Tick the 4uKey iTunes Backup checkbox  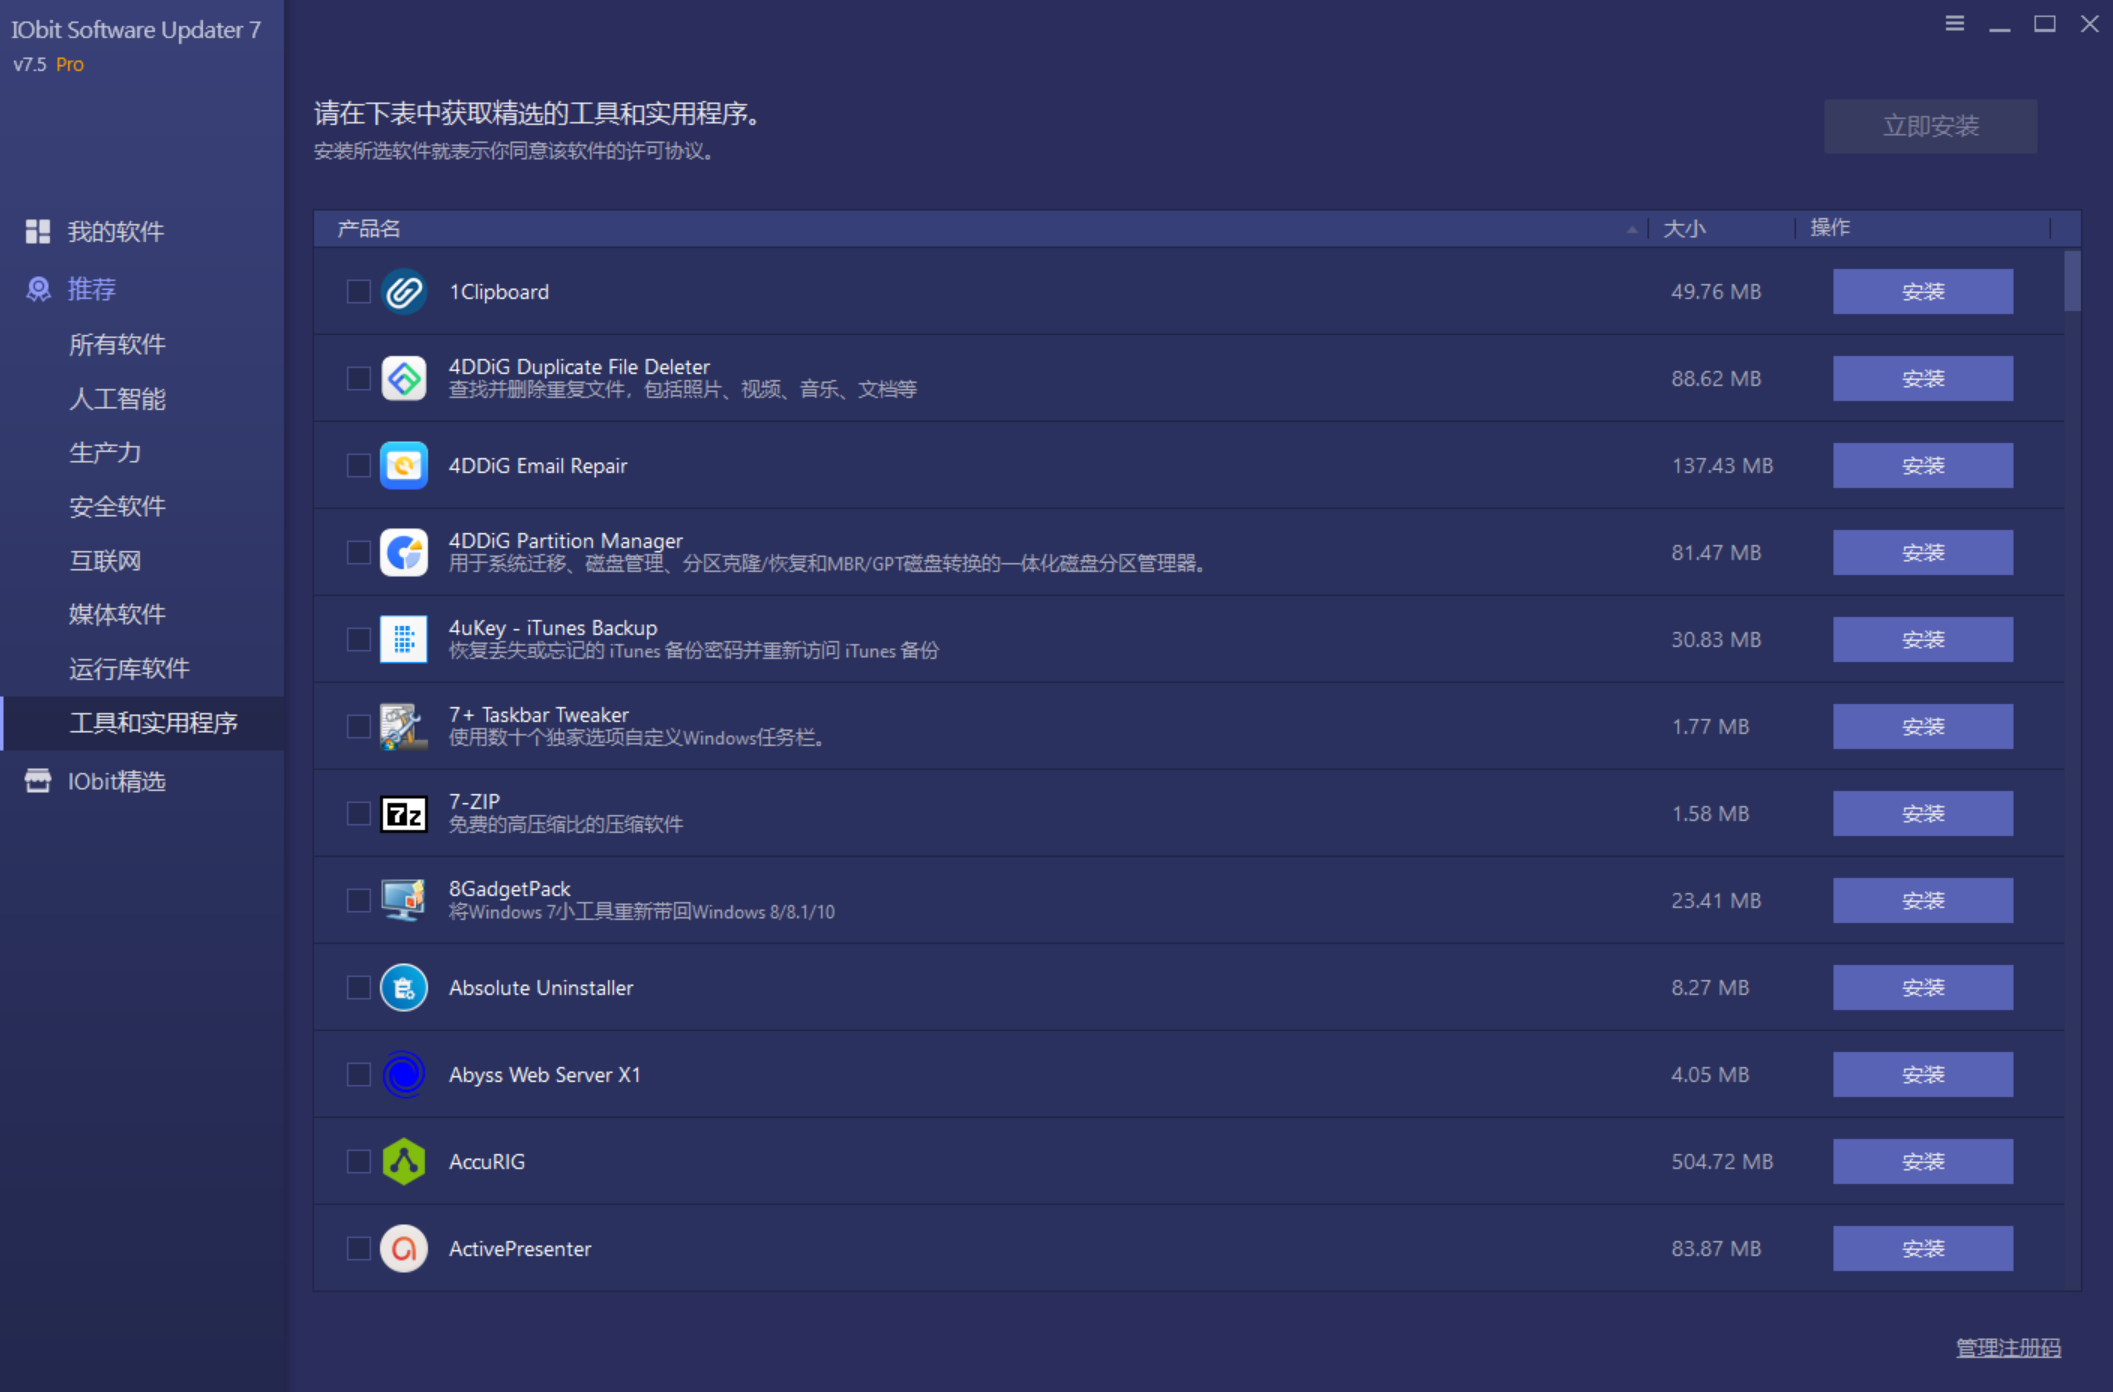358,640
